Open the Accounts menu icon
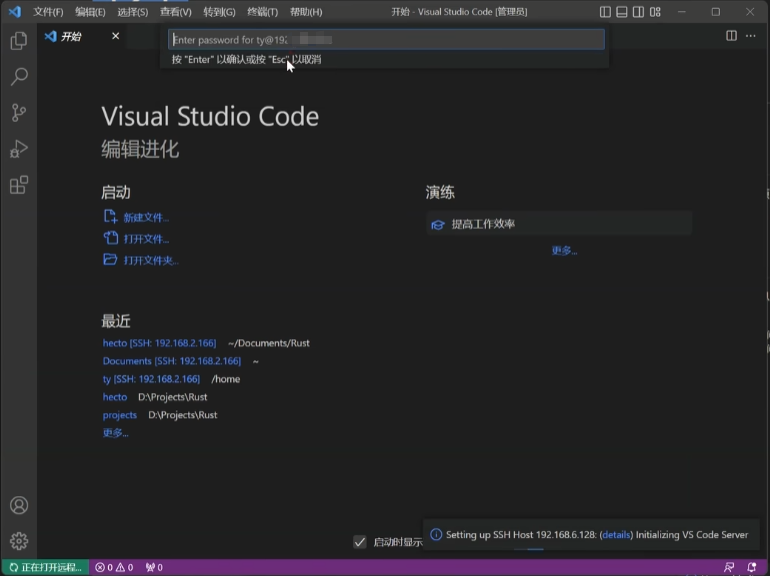770x576 pixels. click(19, 505)
